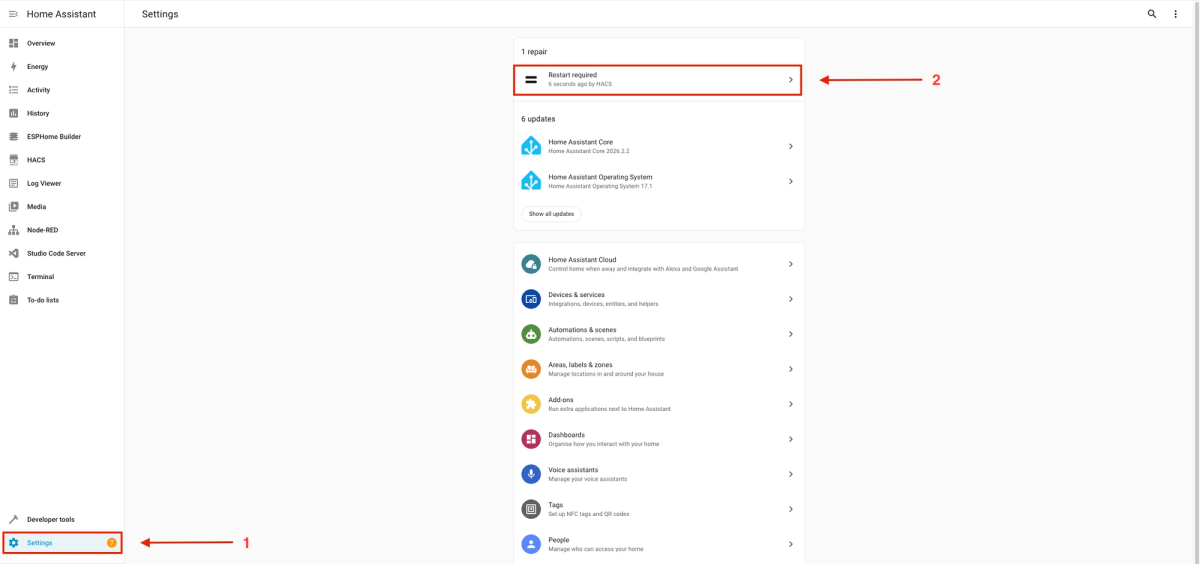Click the Home Assistant Cloud icon
The image size is (1200, 564).
(531, 264)
